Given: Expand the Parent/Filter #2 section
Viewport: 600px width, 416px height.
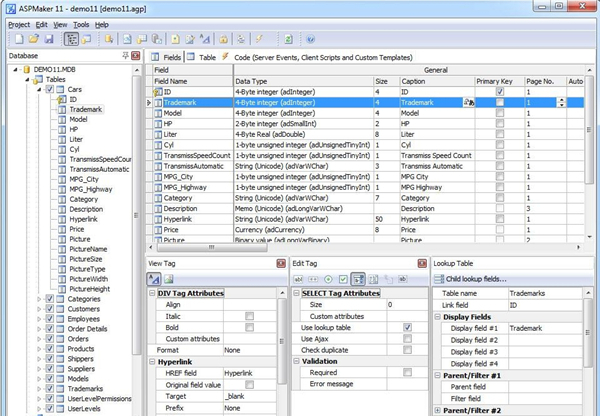Looking at the screenshot, I should 438,410.
